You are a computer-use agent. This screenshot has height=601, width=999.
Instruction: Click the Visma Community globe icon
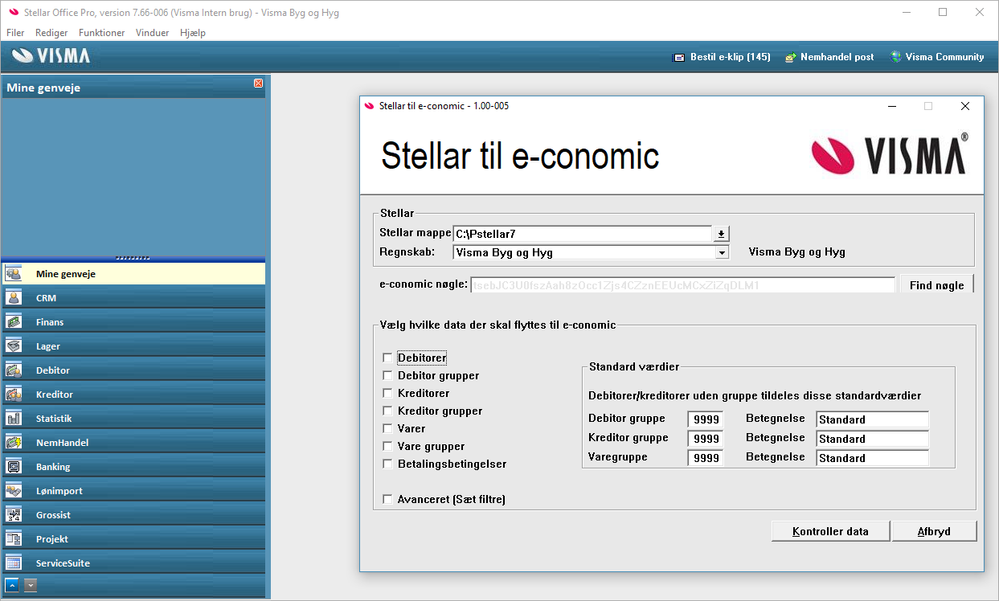[896, 57]
